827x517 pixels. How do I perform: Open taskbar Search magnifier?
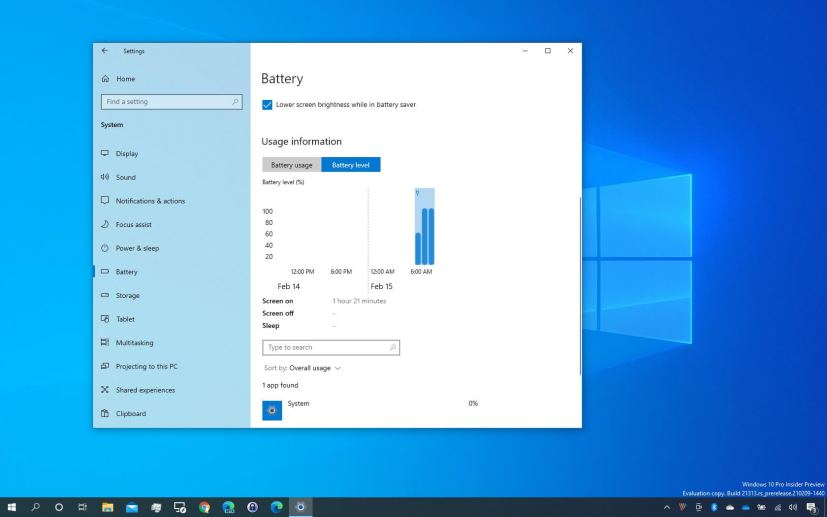35,508
